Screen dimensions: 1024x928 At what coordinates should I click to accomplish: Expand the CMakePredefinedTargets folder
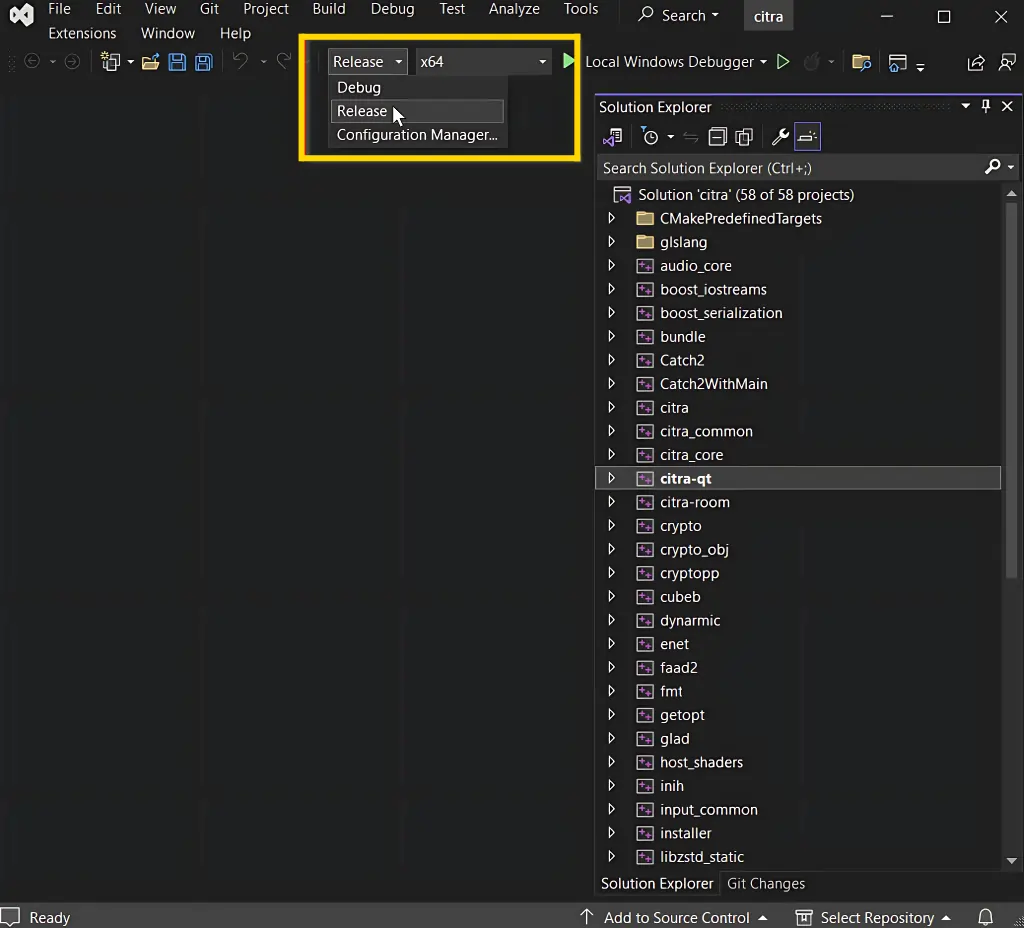tap(611, 218)
